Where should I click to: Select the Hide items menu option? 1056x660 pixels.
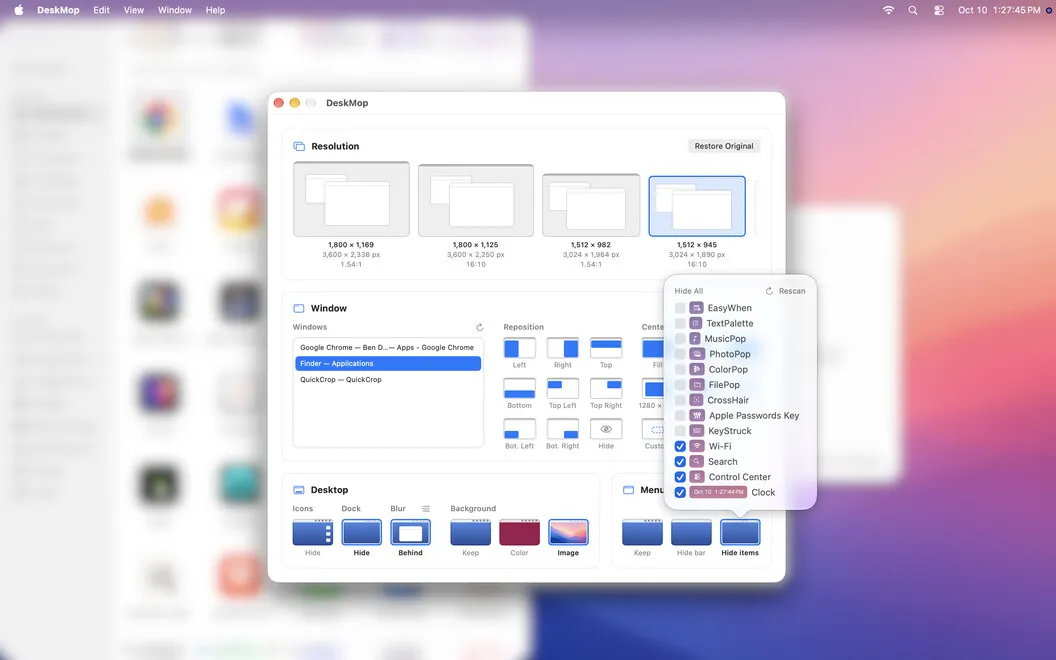tap(739, 532)
